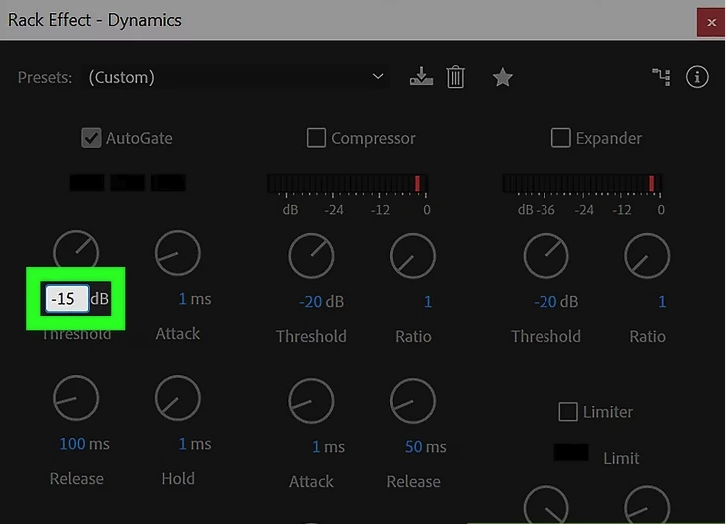
Task: Enable the Limiter checkbox
Action: [567, 411]
